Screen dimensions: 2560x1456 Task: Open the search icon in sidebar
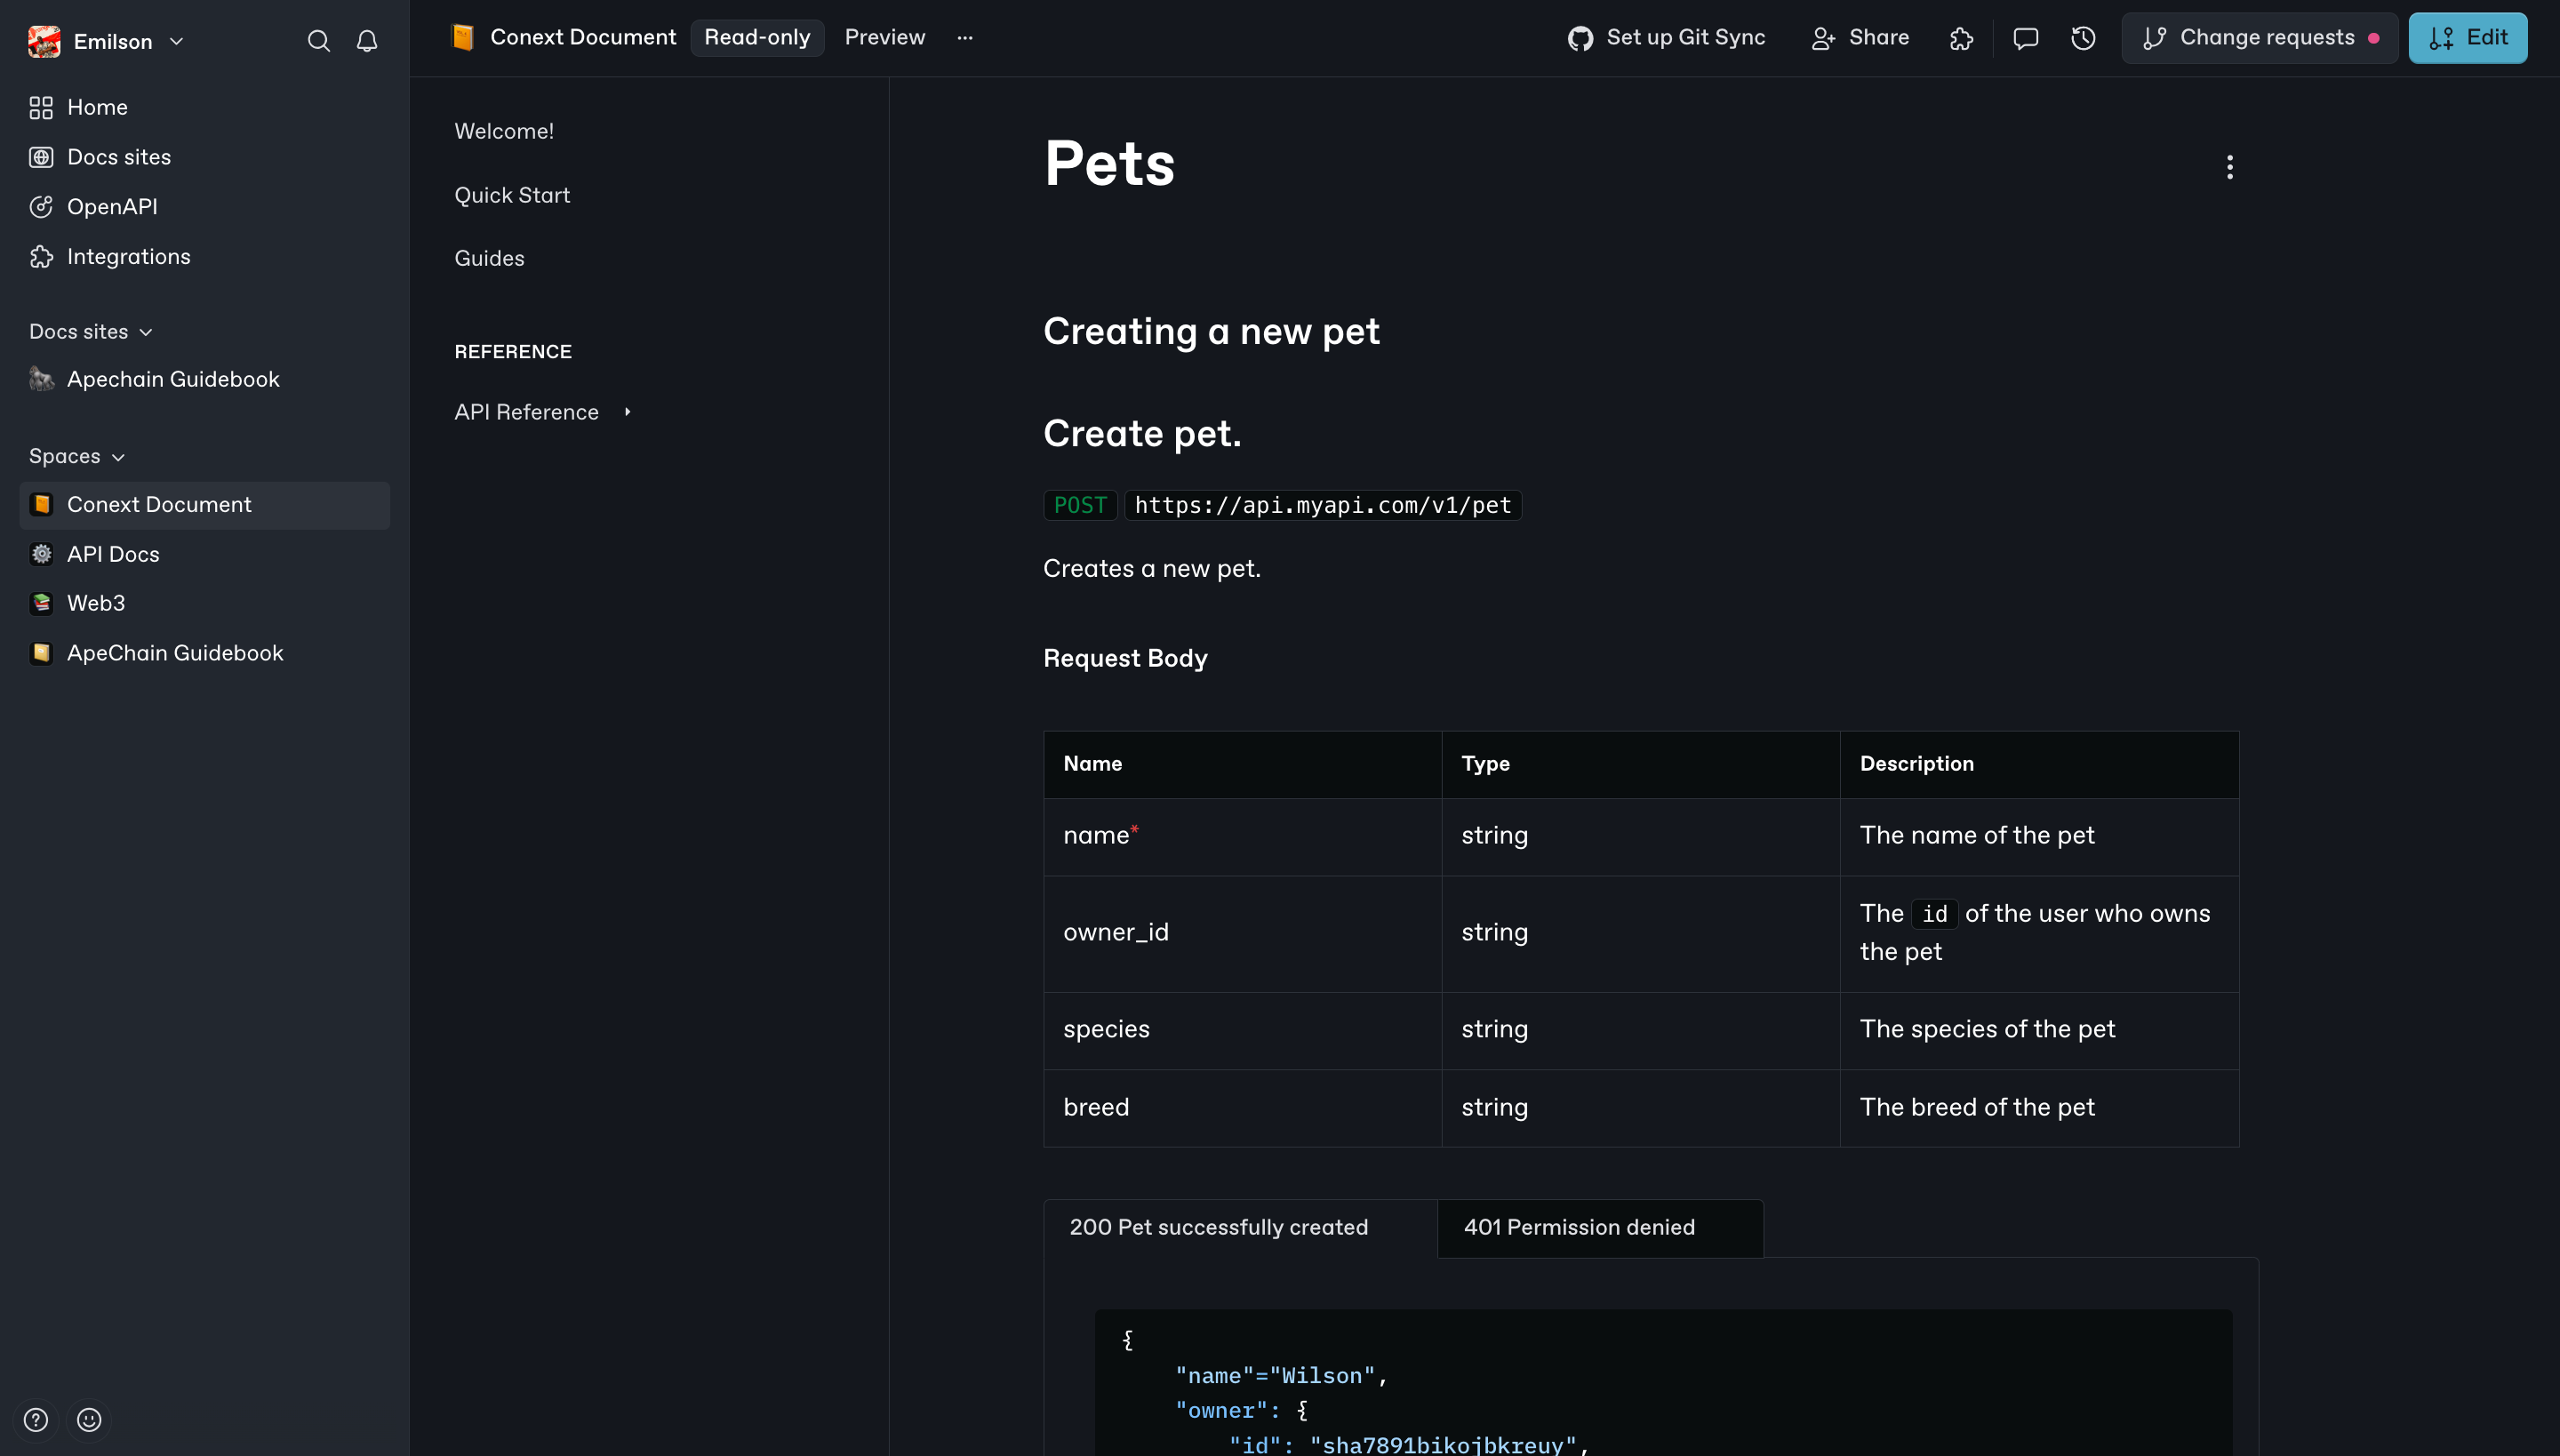318,41
